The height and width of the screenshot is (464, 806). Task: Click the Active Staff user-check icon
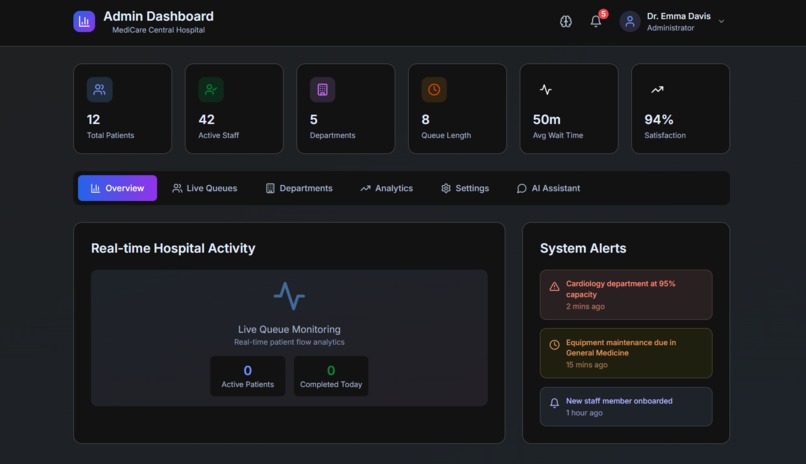pyautogui.click(x=211, y=89)
